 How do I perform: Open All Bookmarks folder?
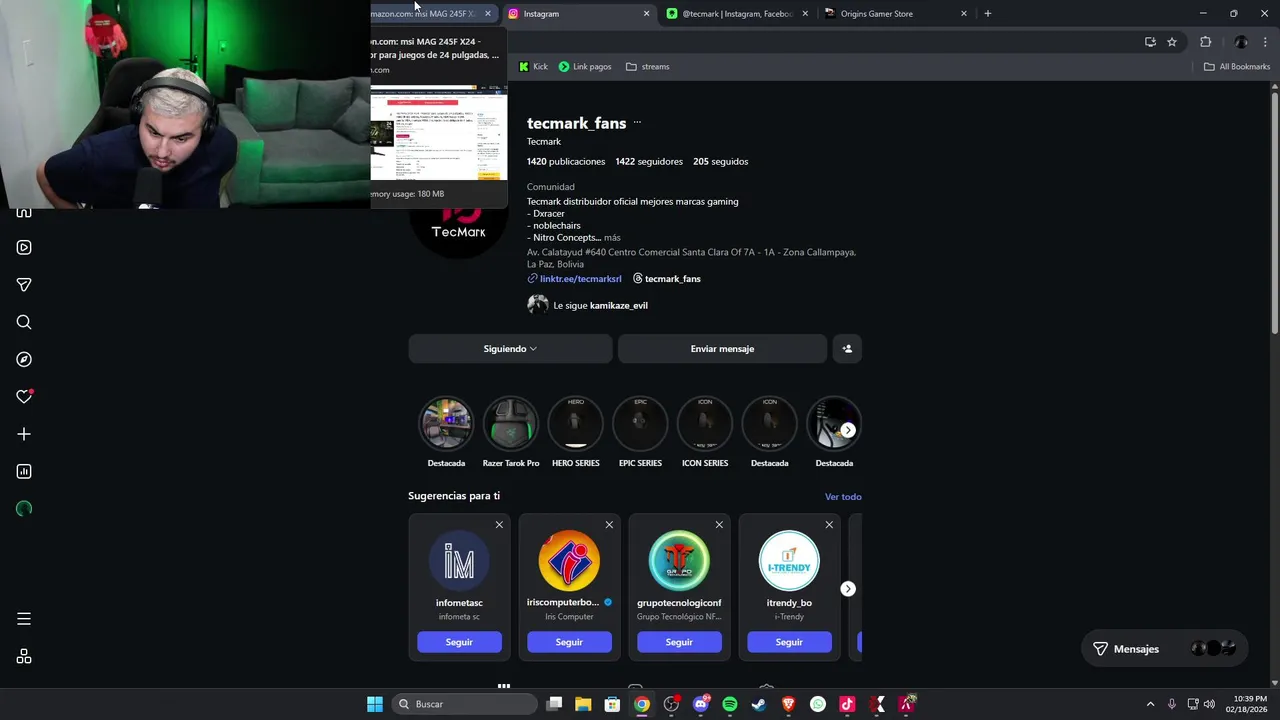click(1237, 67)
